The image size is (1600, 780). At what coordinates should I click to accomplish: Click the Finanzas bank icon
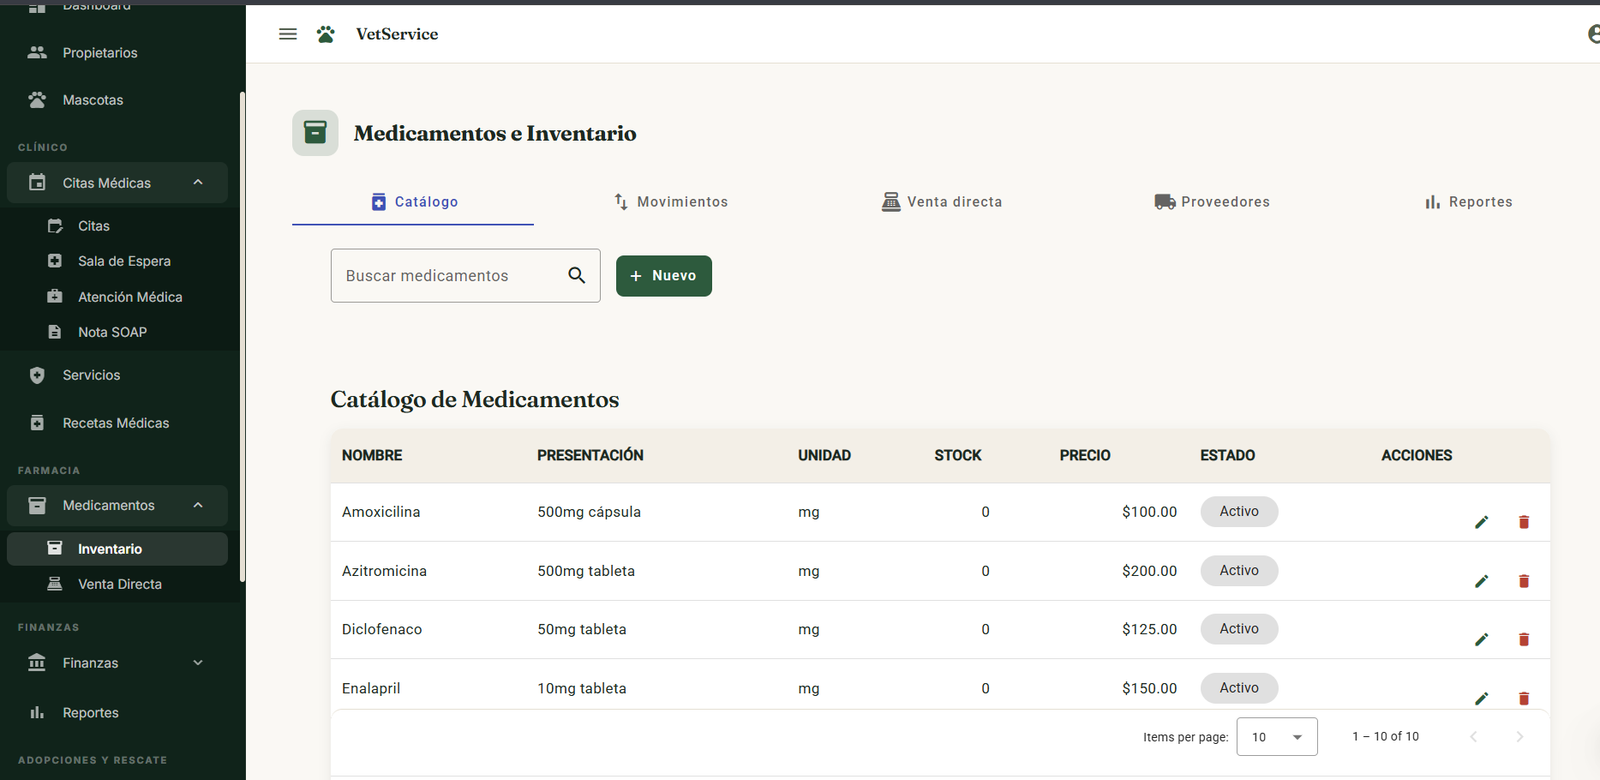pos(37,663)
